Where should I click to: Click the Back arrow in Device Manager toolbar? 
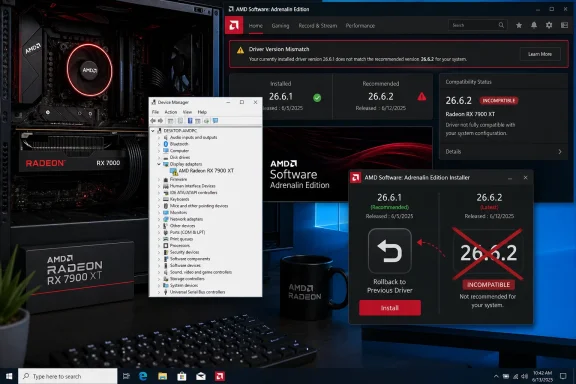click(153, 121)
